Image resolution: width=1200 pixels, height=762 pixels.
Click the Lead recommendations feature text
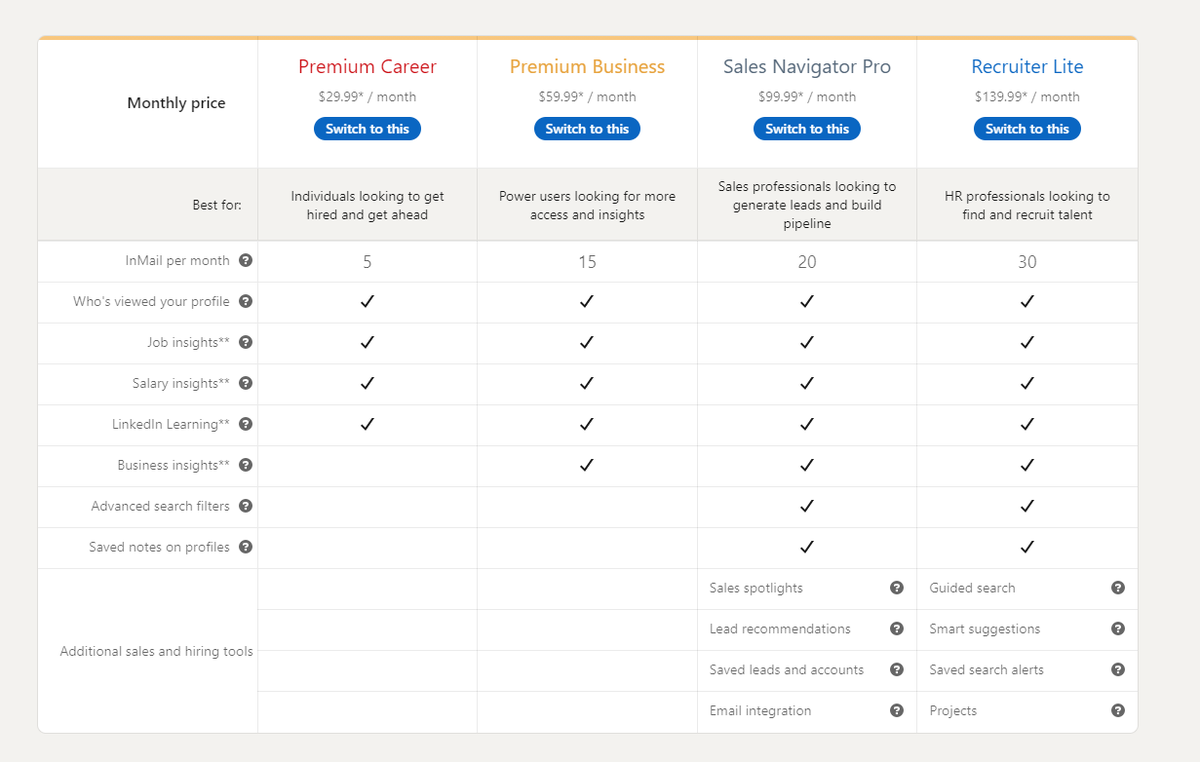coord(780,629)
